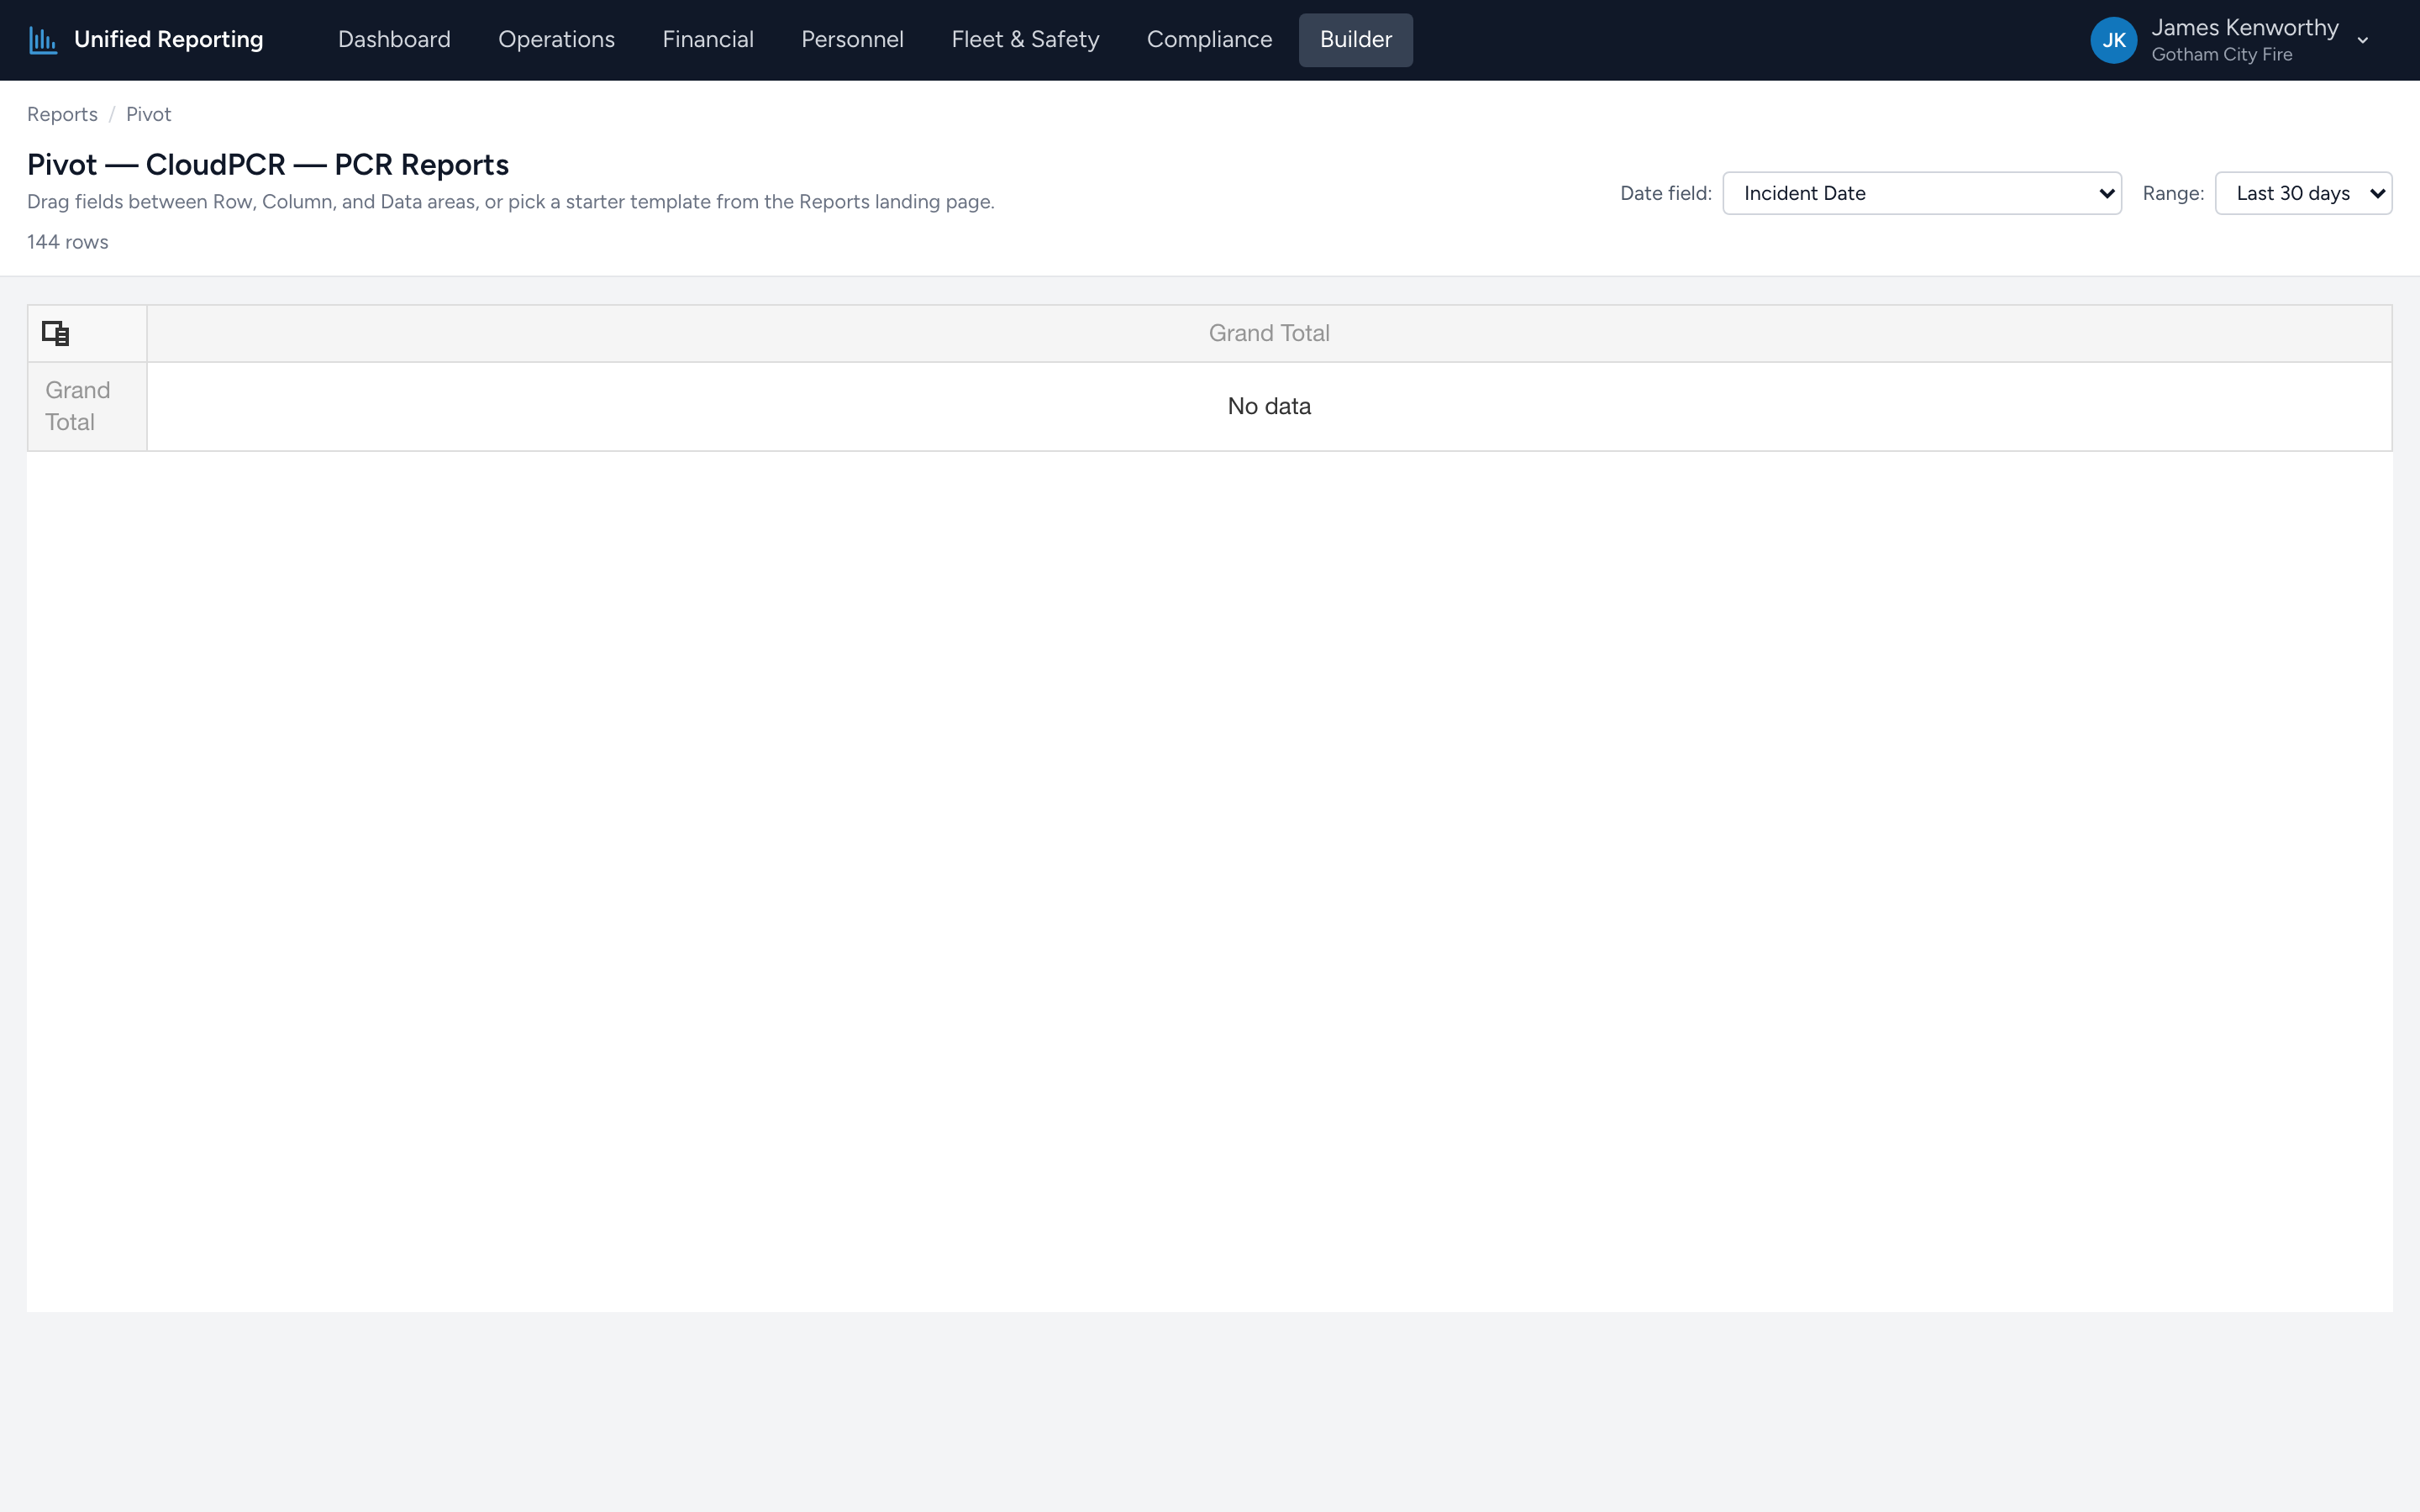The height and width of the screenshot is (1512, 2420).
Task: Click the Gotham City Fire organization label
Action: 2221,55
